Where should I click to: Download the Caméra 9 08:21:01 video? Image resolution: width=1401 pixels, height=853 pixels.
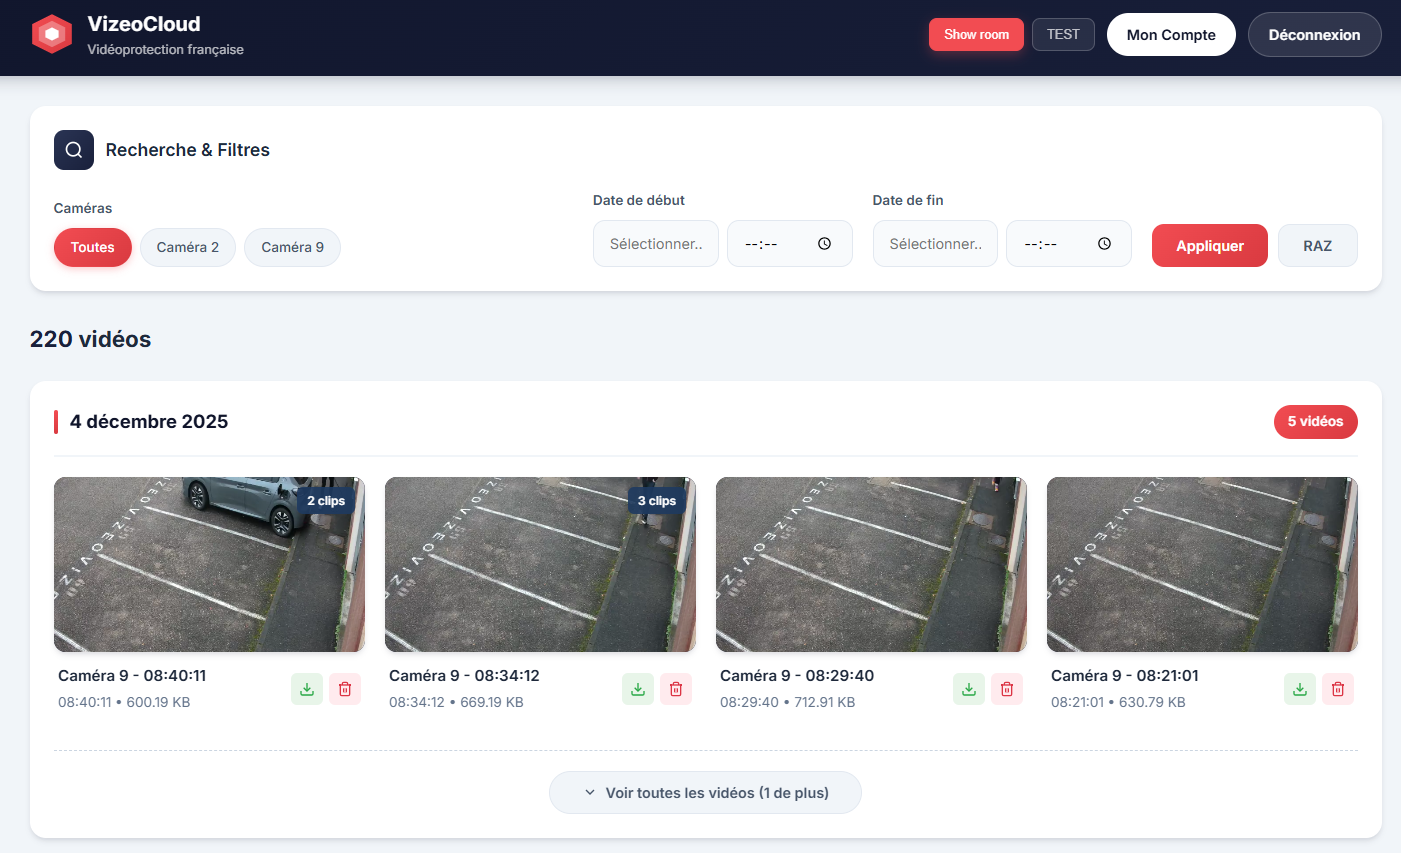(1300, 689)
